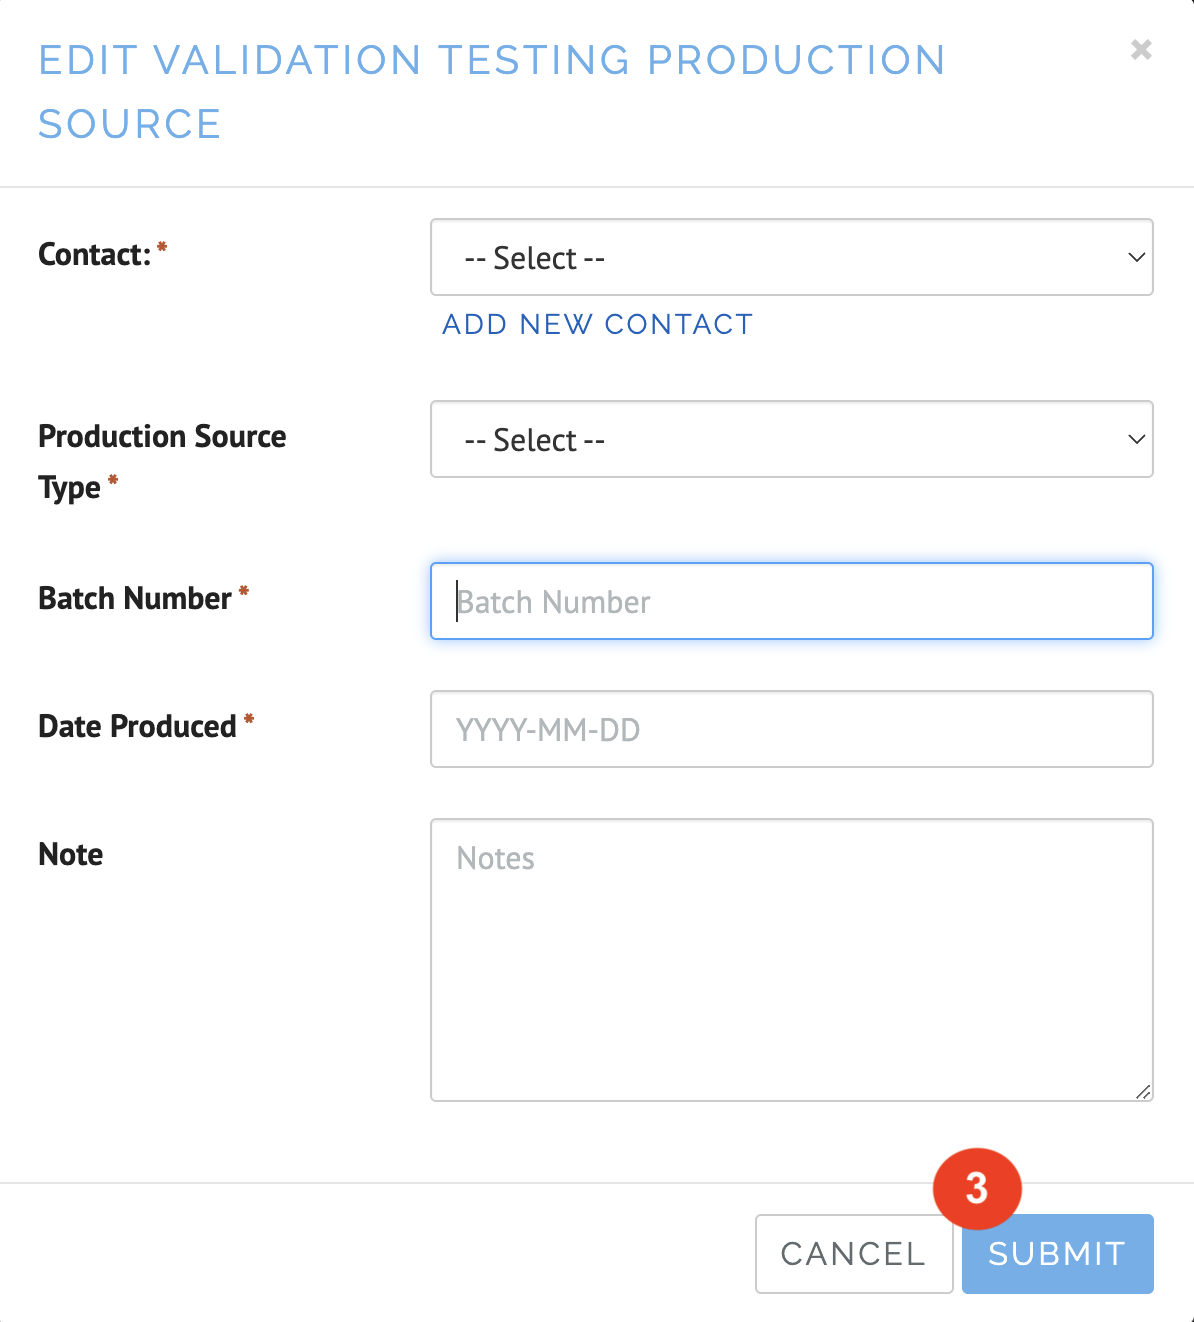Click the Contact dropdown chevron arrow
The width and height of the screenshot is (1194, 1322).
tap(1136, 258)
